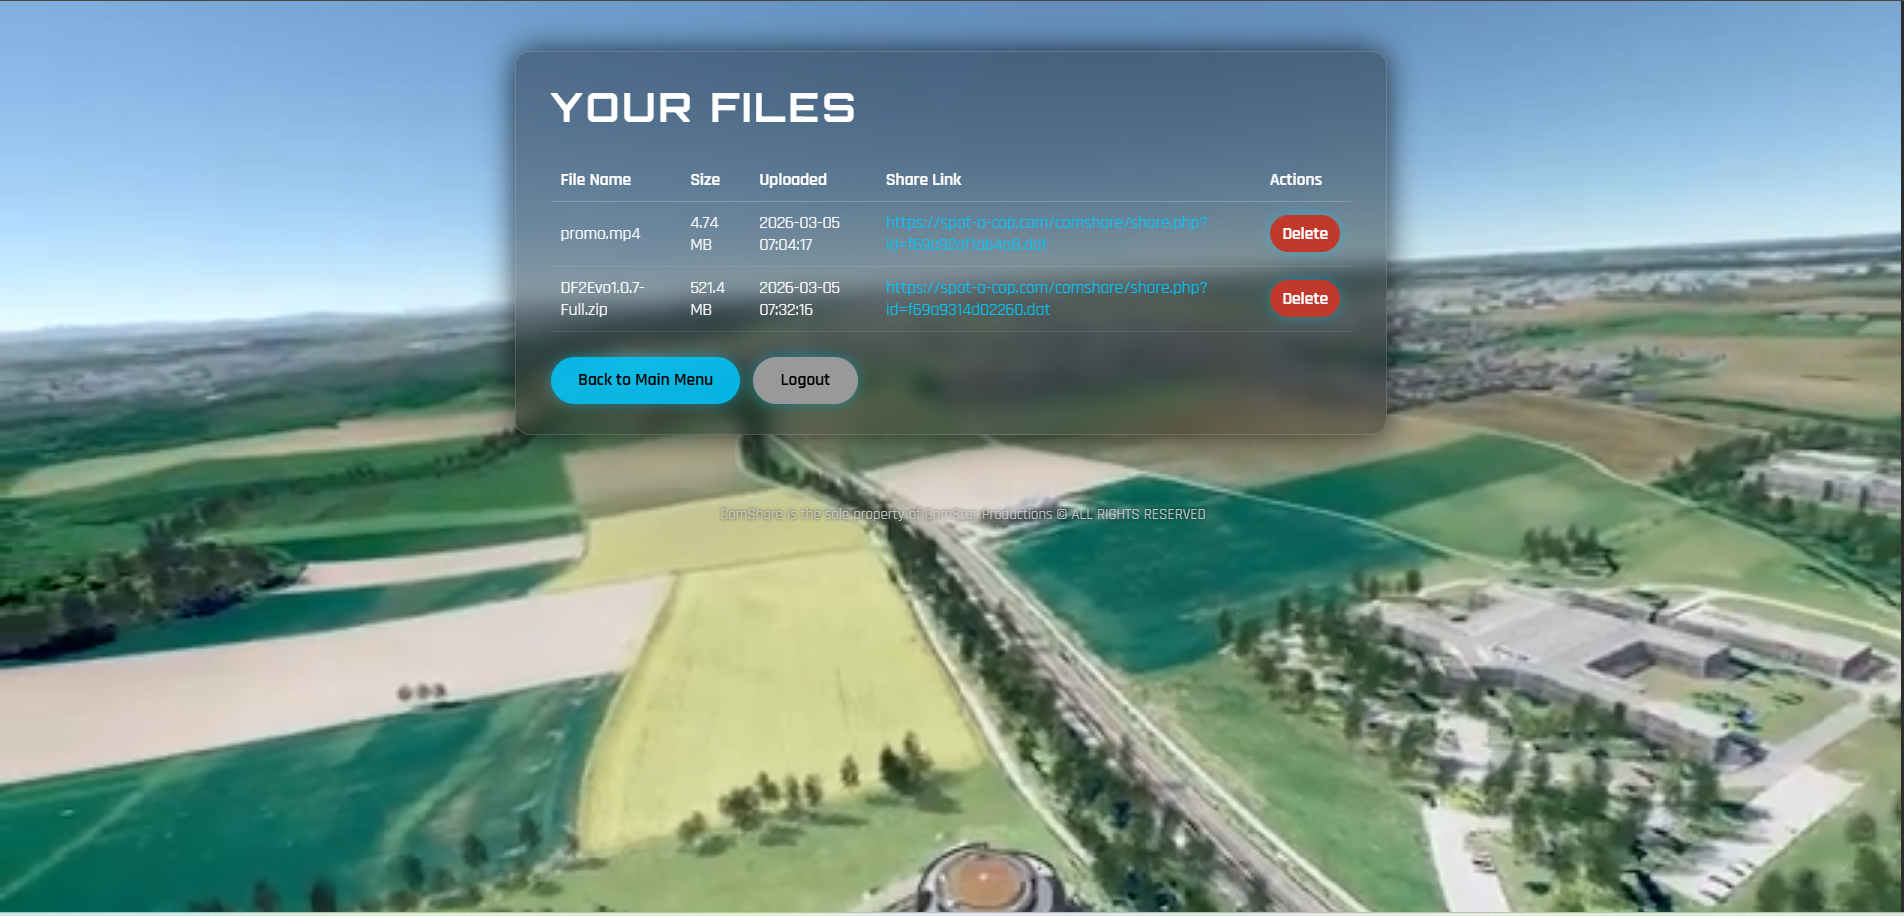
Task: Open the promo.mp4 share link
Action: tap(1046, 234)
